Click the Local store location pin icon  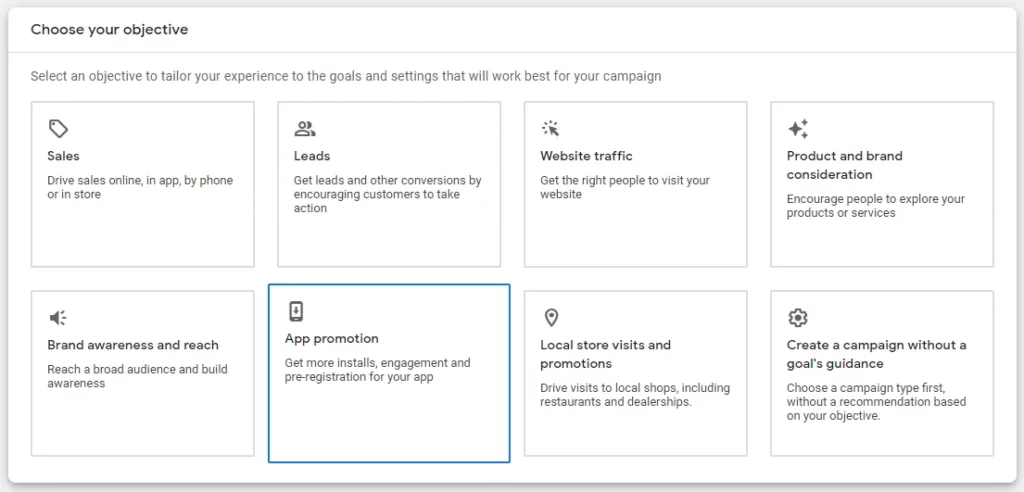point(551,318)
